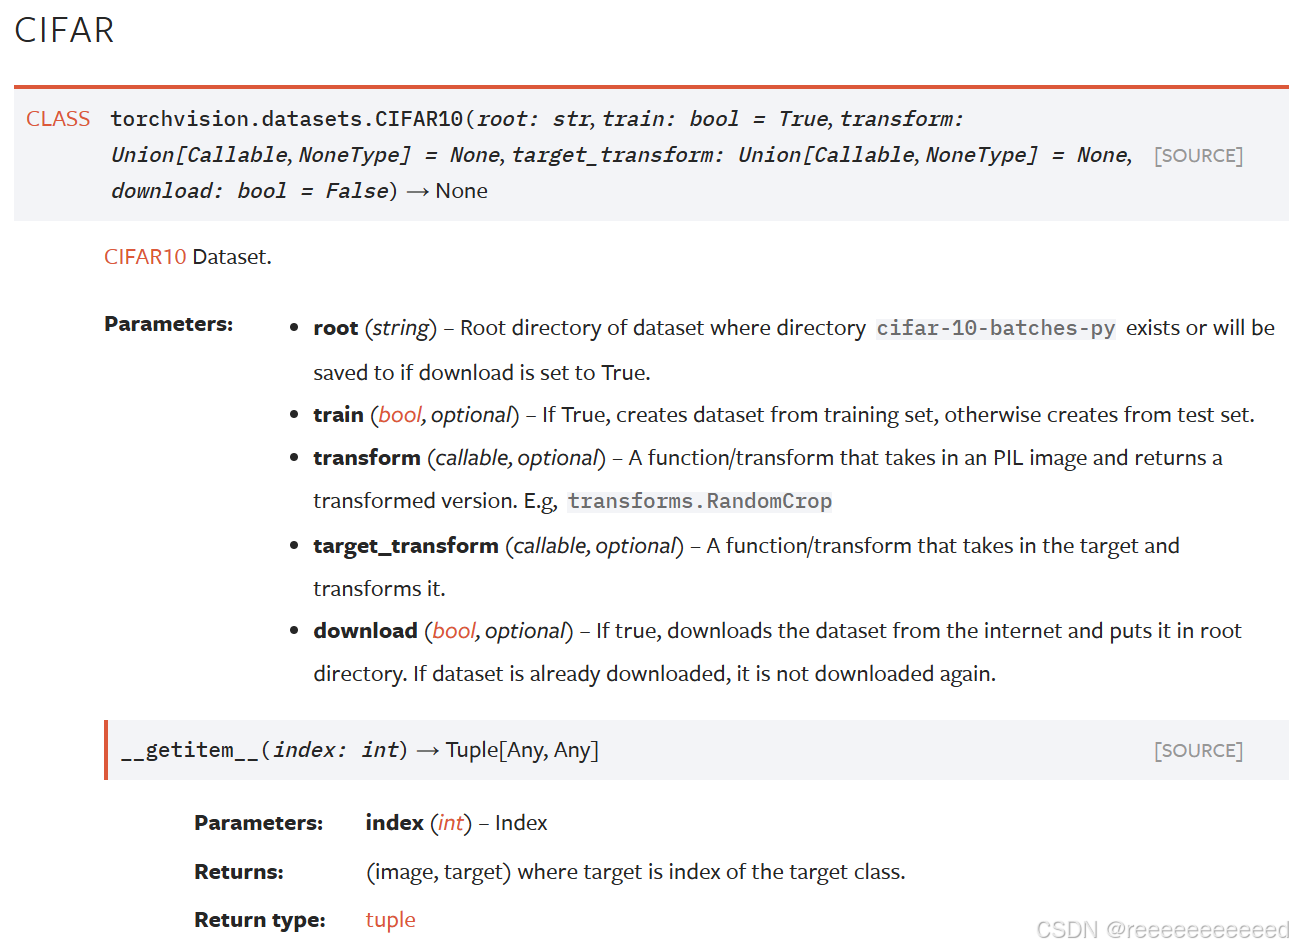
Task: Click the Returns label row
Action: click(x=238, y=871)
